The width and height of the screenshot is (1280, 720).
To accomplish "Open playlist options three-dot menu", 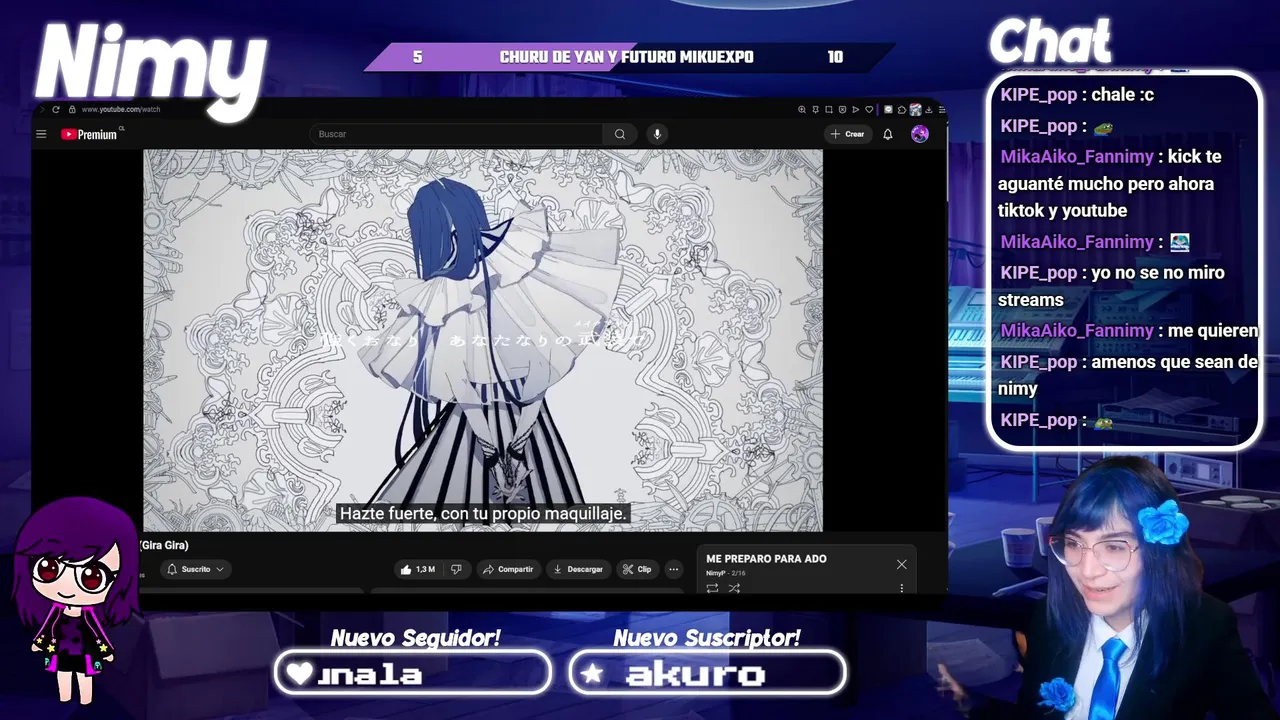I will [x=901, y=588].
